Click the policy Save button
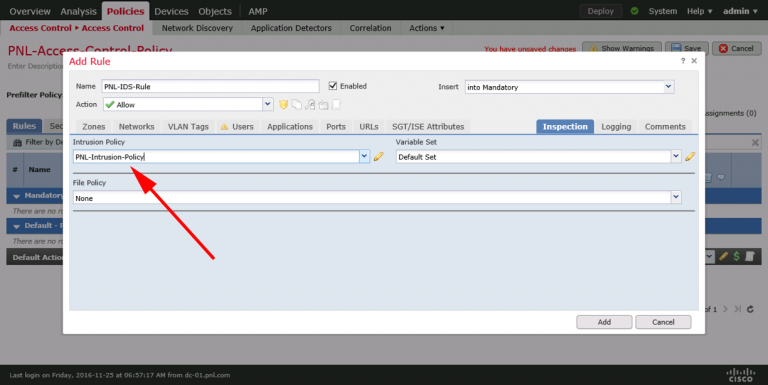 click(686, 48)
